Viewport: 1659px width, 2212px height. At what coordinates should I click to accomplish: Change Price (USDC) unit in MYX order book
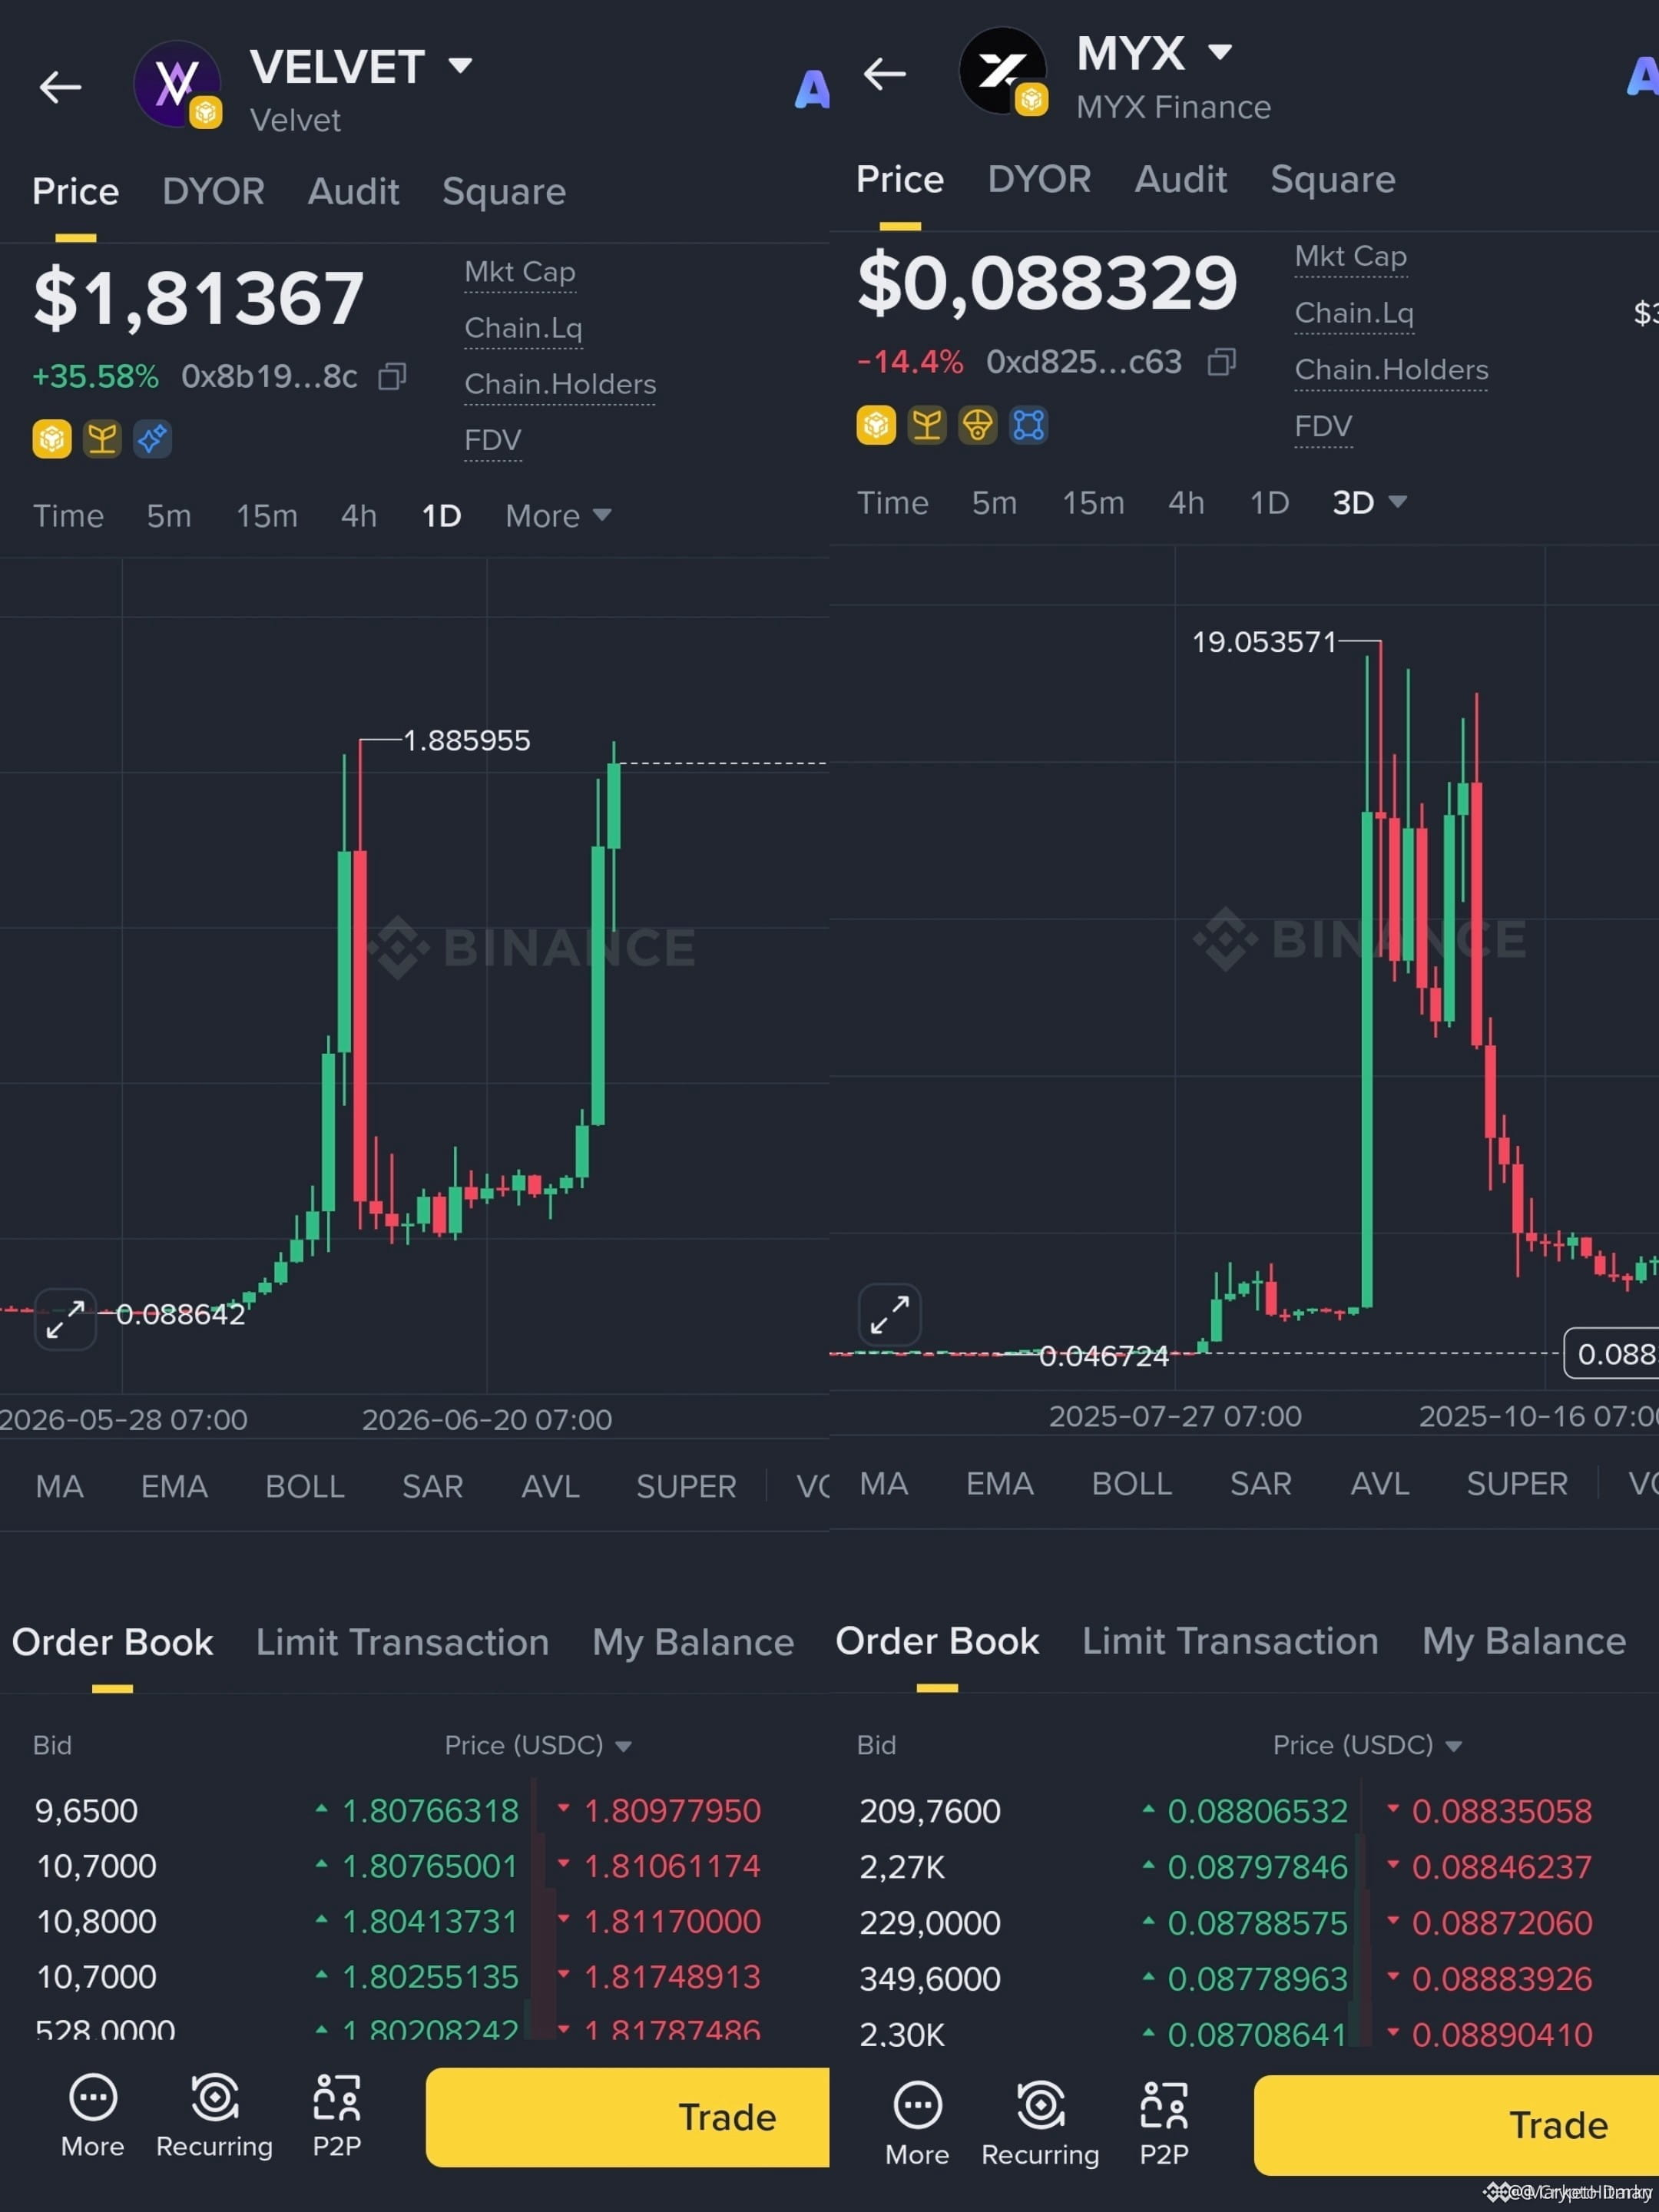1367,1745
